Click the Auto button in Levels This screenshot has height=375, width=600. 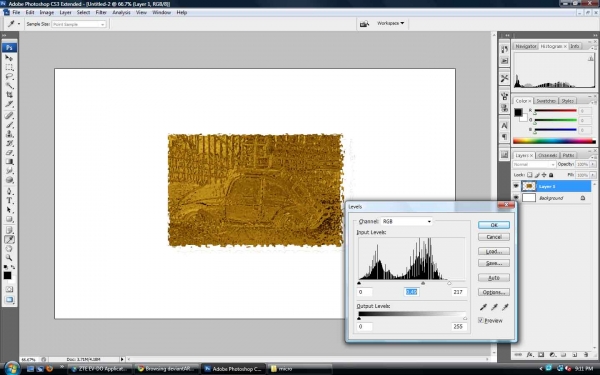(494, 278)
